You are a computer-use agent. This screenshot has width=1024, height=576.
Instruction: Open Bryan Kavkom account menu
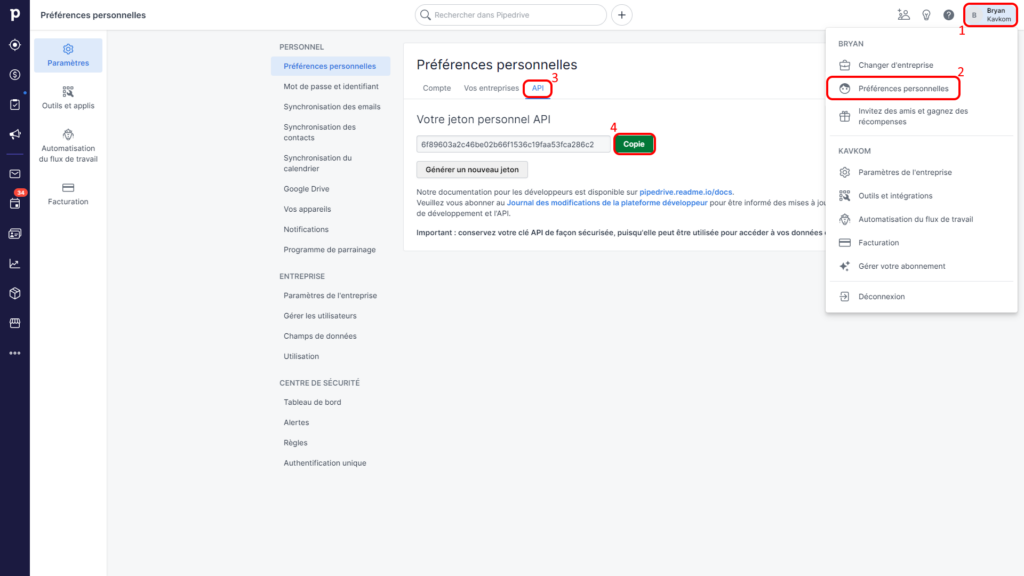(991, 14)
